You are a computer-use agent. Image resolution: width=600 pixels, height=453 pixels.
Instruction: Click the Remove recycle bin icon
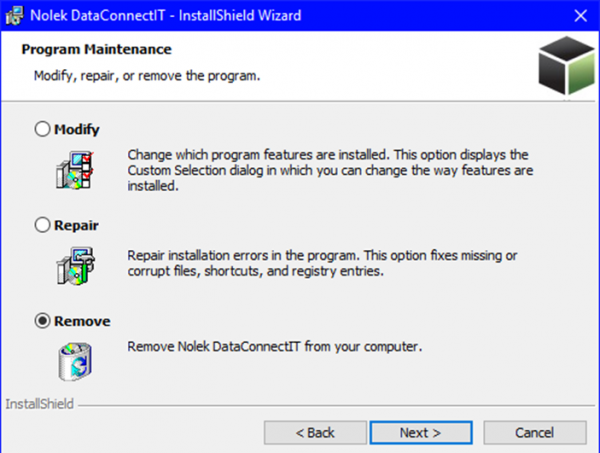[75, 361]
